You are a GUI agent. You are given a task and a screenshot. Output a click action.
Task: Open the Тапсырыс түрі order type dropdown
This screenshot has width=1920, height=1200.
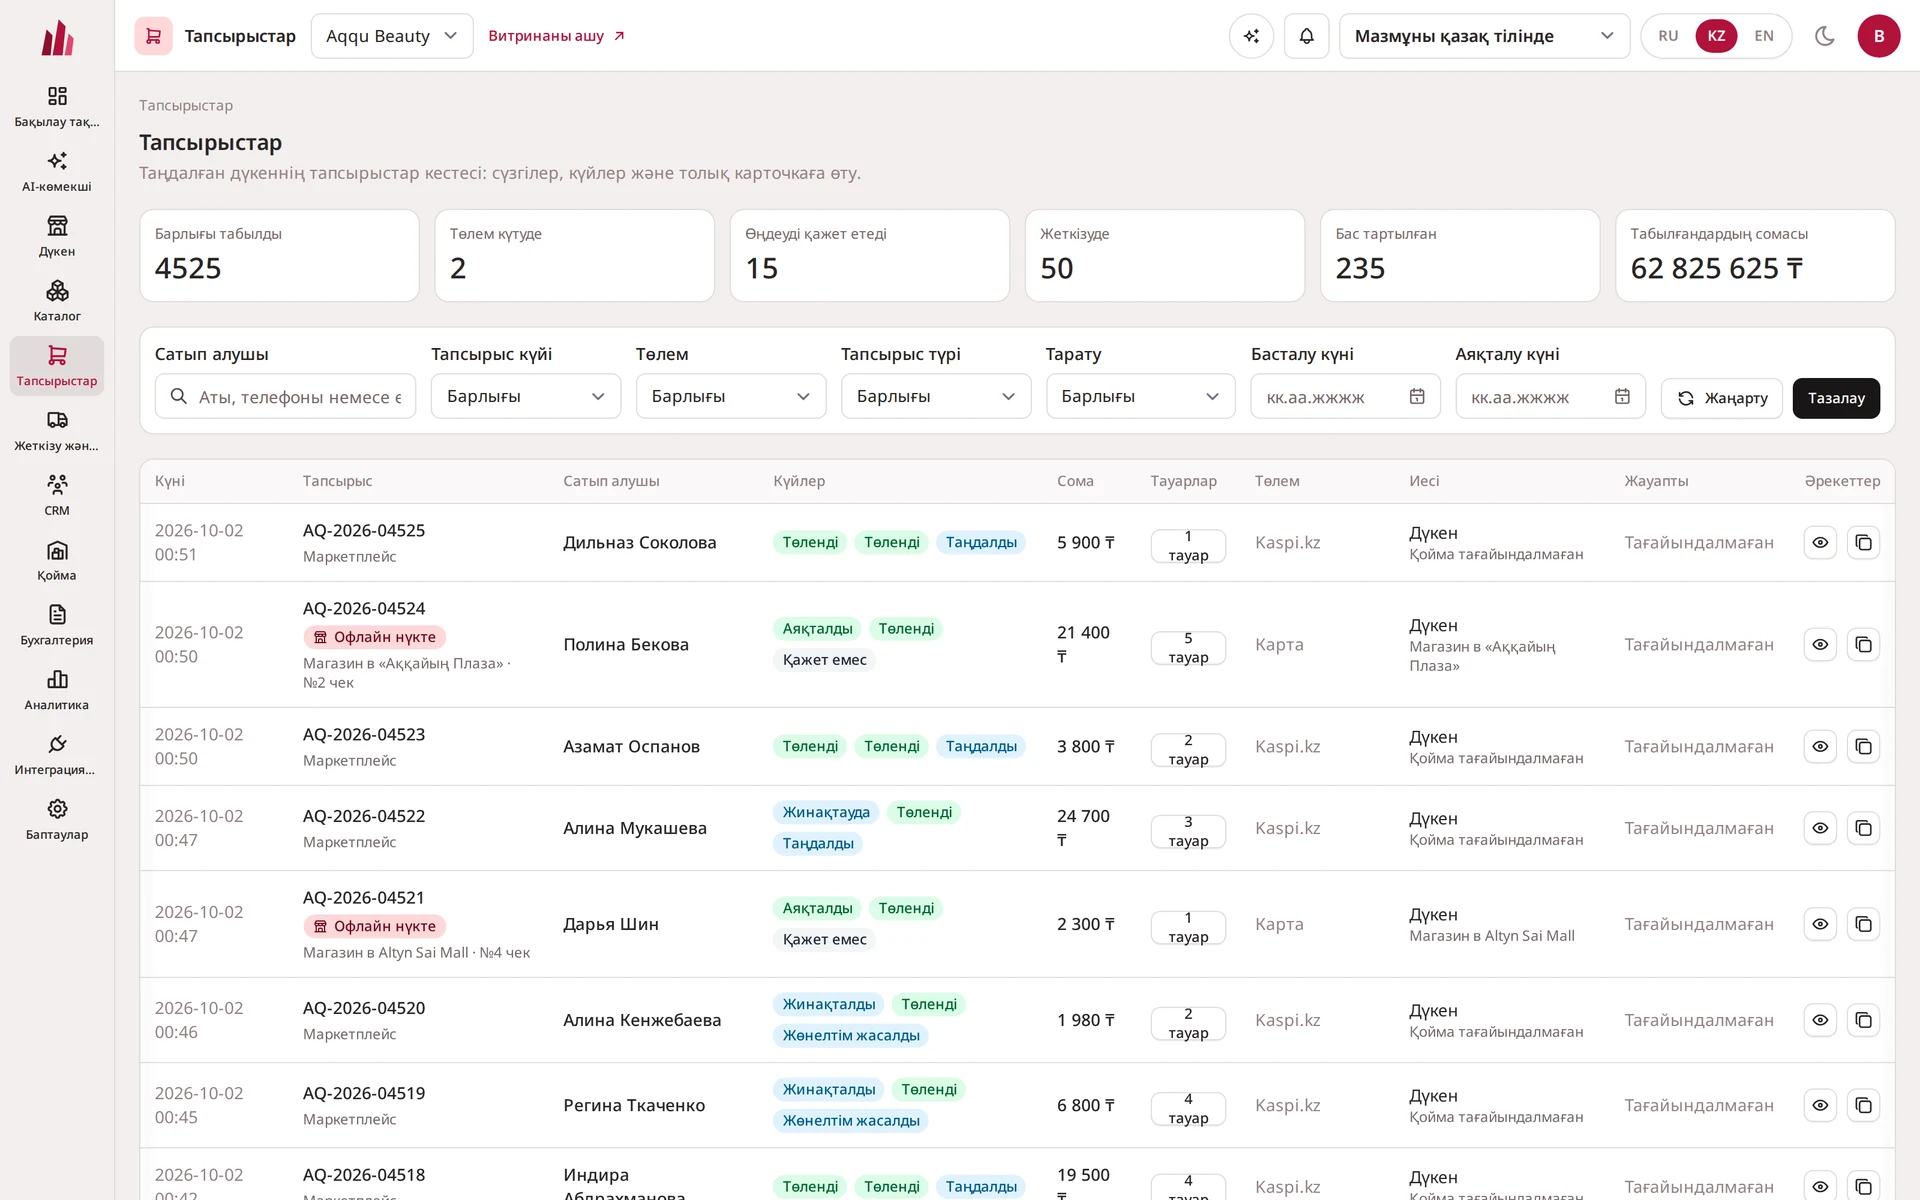click(x=936, y=396)
